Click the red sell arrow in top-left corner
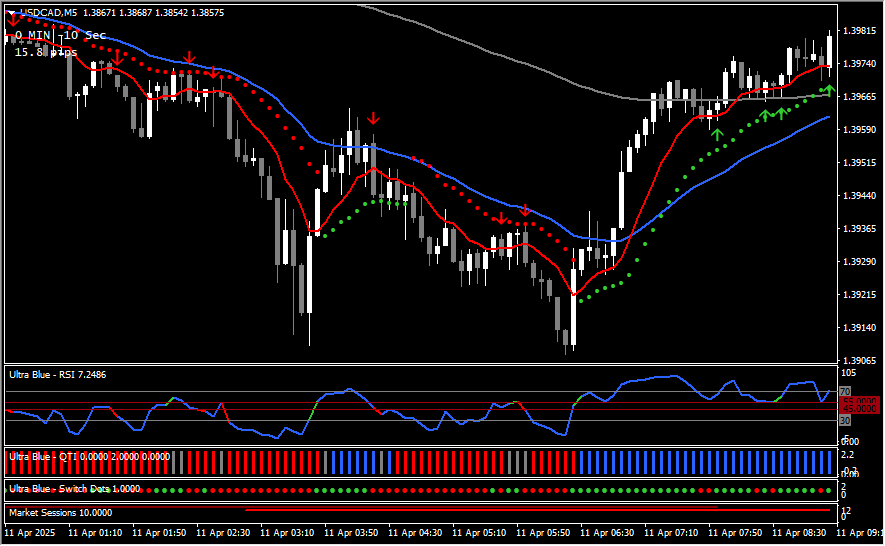Viewport: 885px width, 546px height. tap(12, 22)
